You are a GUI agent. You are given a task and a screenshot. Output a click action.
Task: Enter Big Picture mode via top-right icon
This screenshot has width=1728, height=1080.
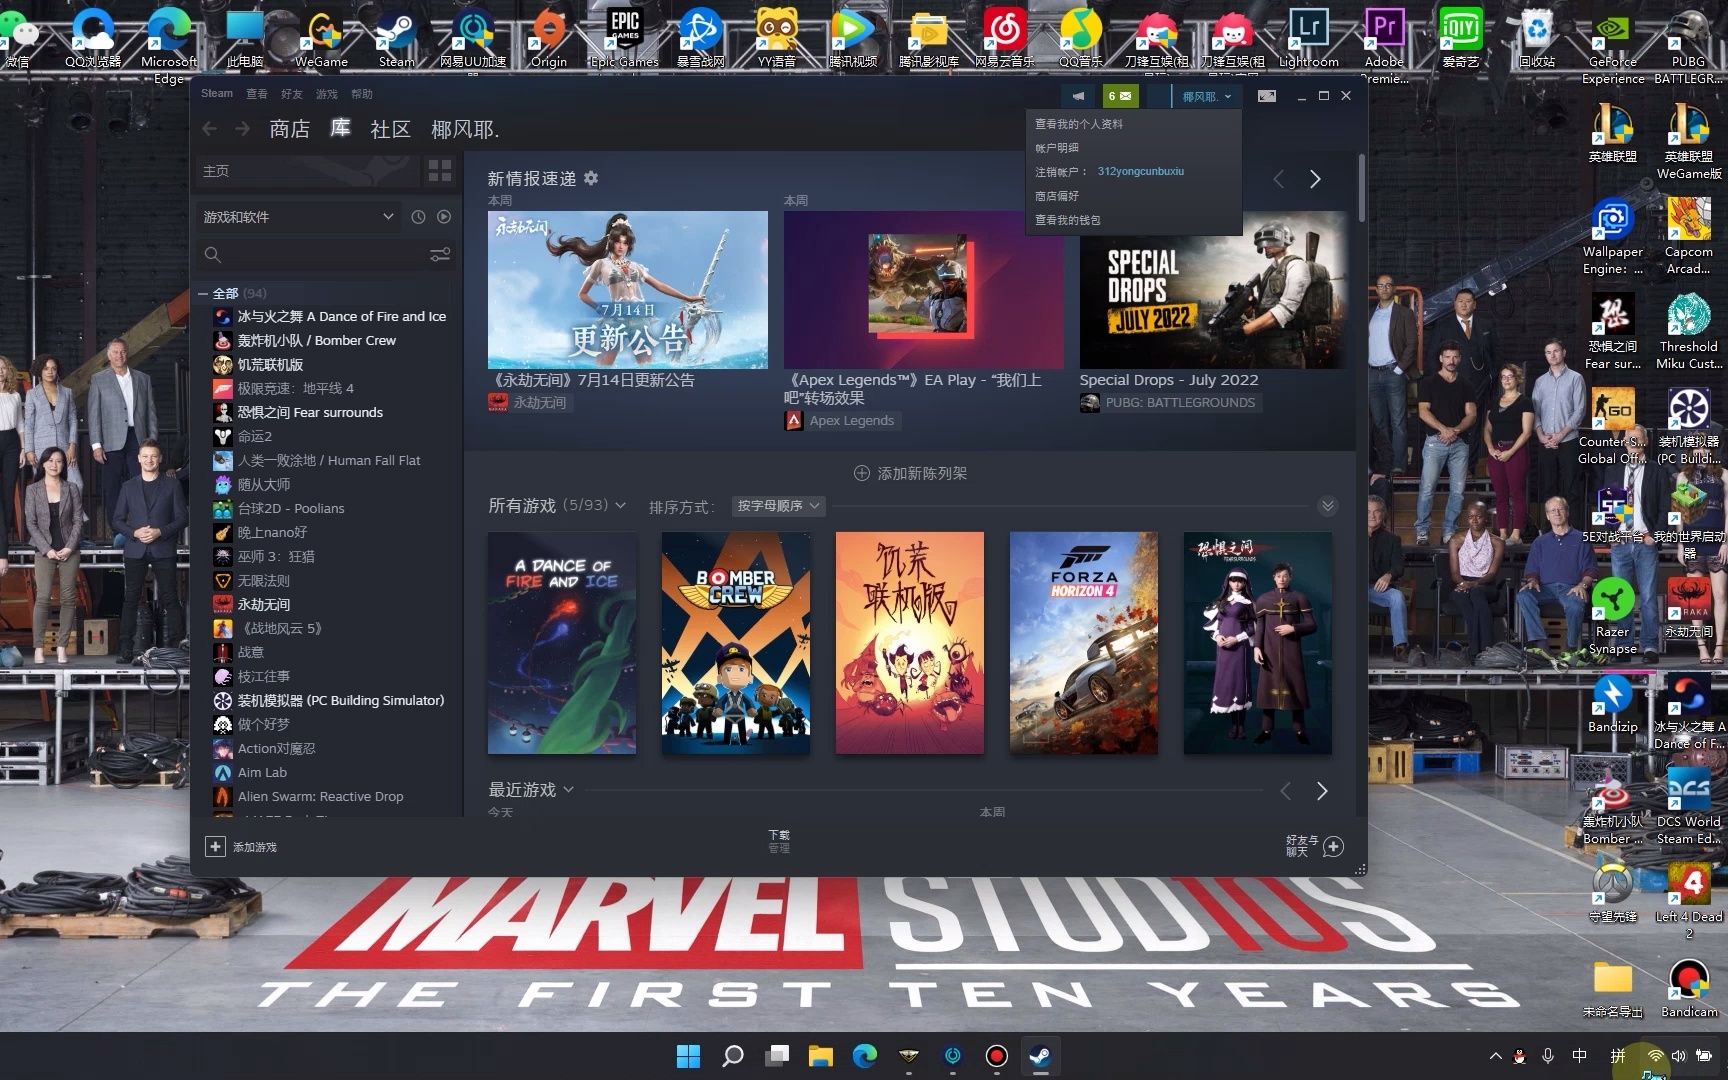[1267, 96]
